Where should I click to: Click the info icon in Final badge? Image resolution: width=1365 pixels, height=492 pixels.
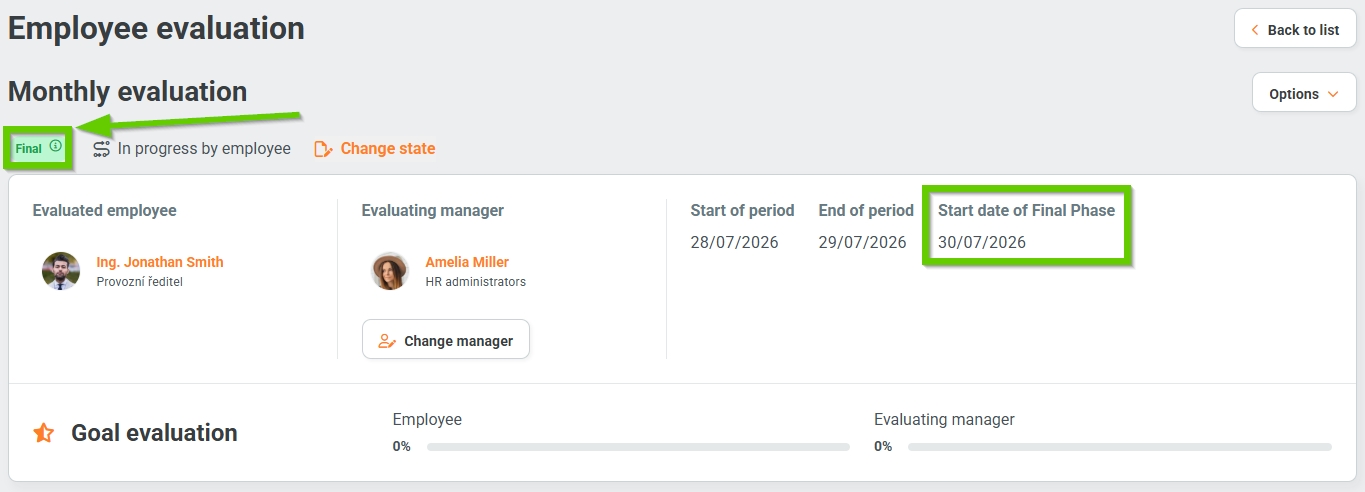[56, 146]
